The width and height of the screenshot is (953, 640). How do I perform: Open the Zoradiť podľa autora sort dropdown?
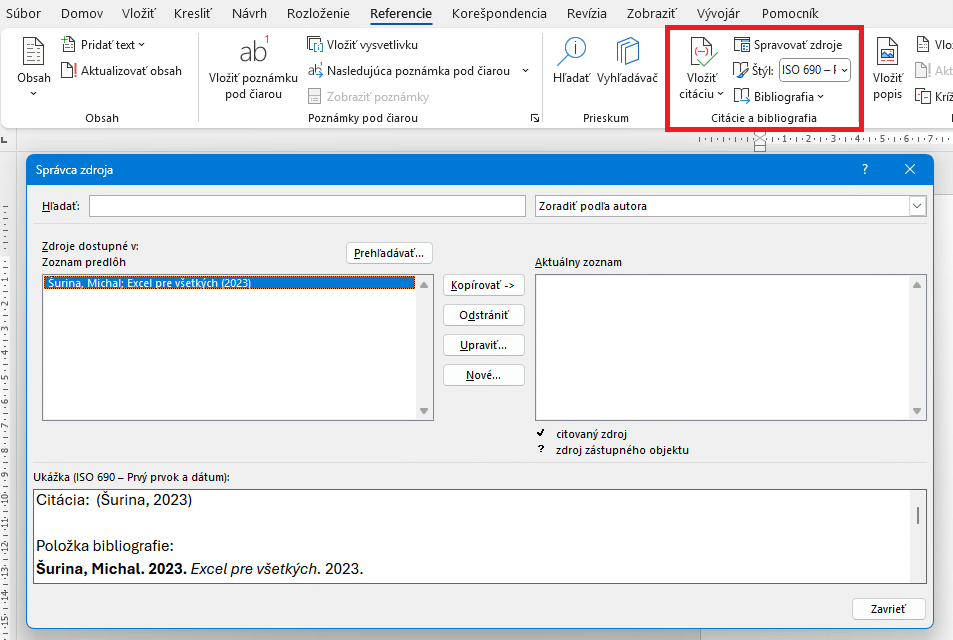tap(917, 206)
